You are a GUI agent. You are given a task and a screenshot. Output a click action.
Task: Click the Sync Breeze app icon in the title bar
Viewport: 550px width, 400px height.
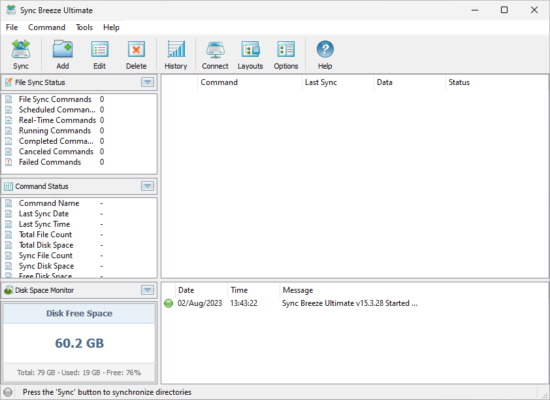[11, 10]
